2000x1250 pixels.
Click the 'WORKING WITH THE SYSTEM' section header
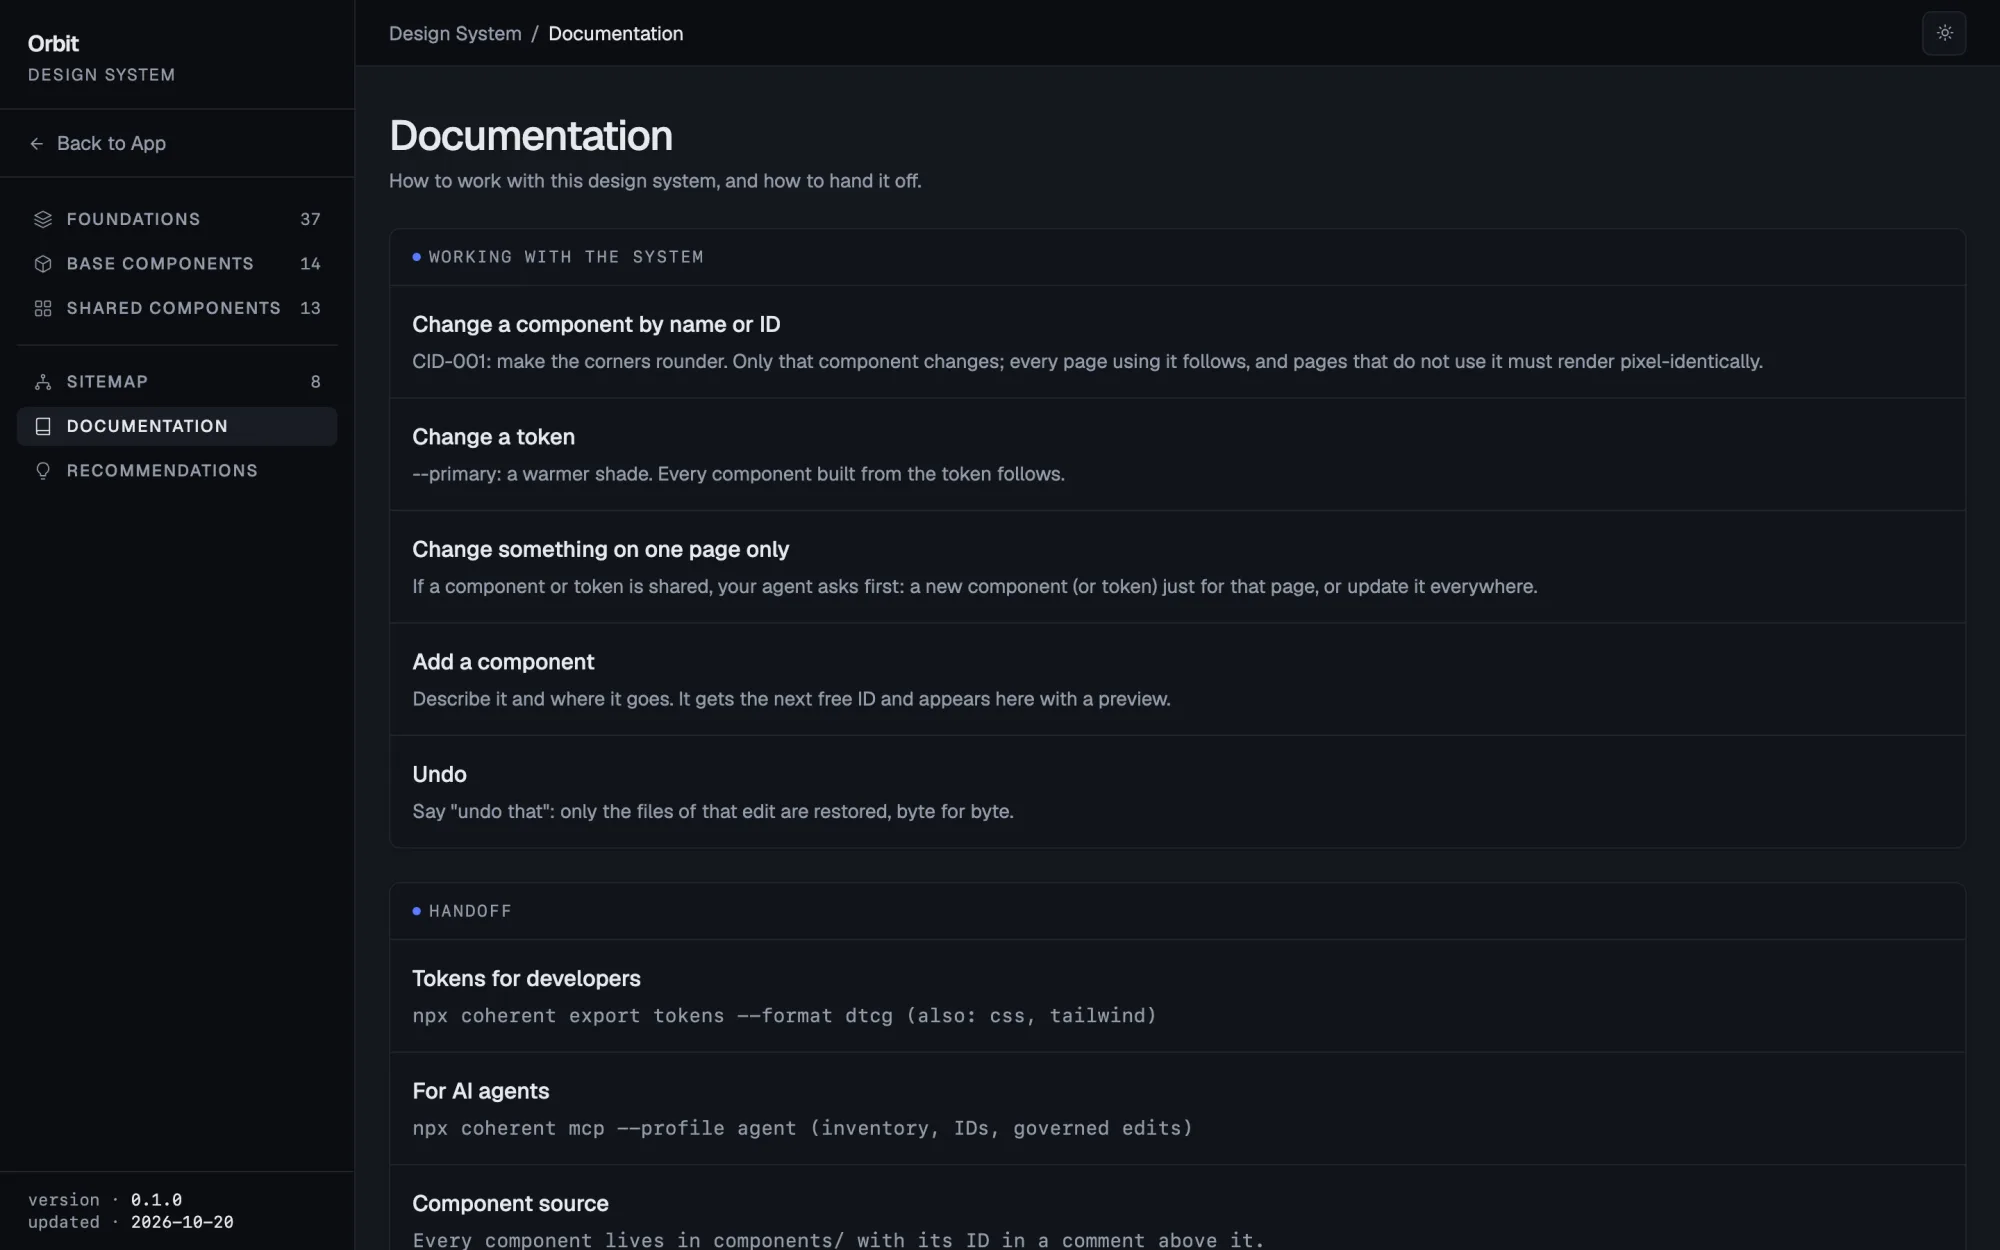566,257
